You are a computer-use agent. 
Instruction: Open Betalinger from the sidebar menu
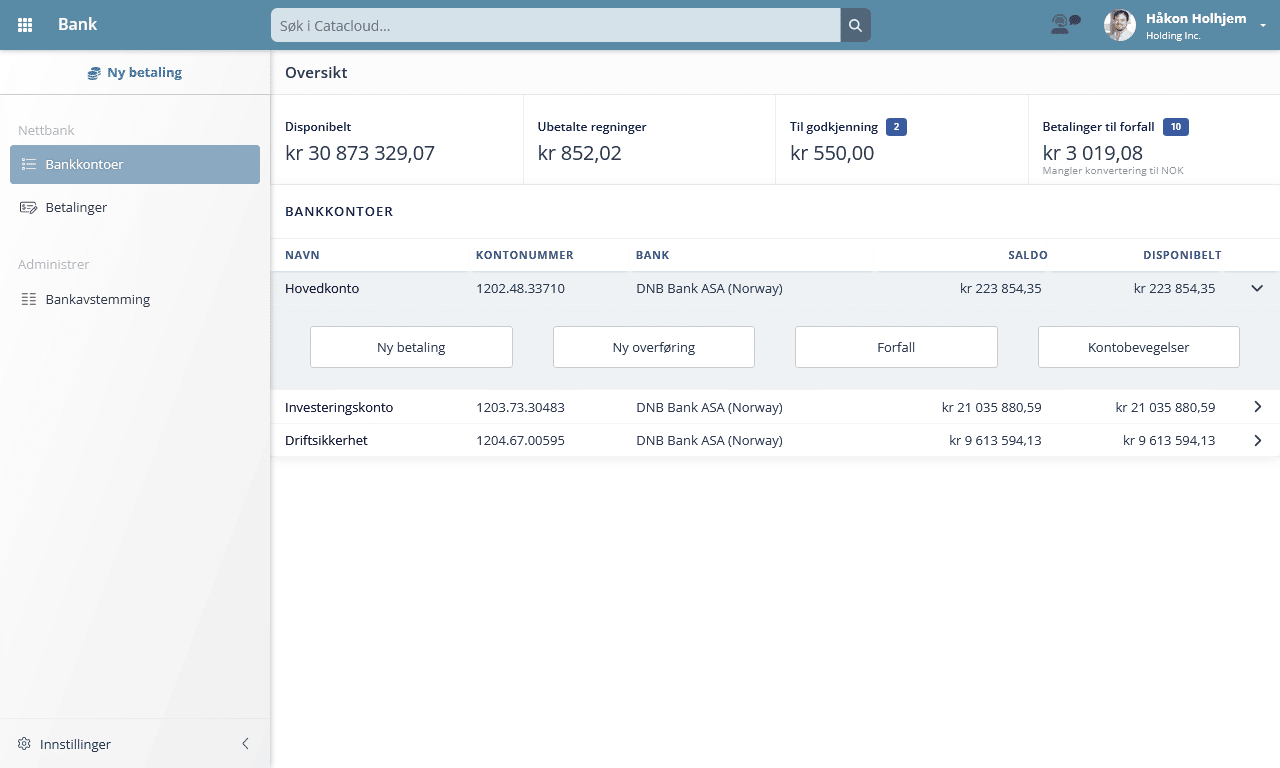point(76,207)
